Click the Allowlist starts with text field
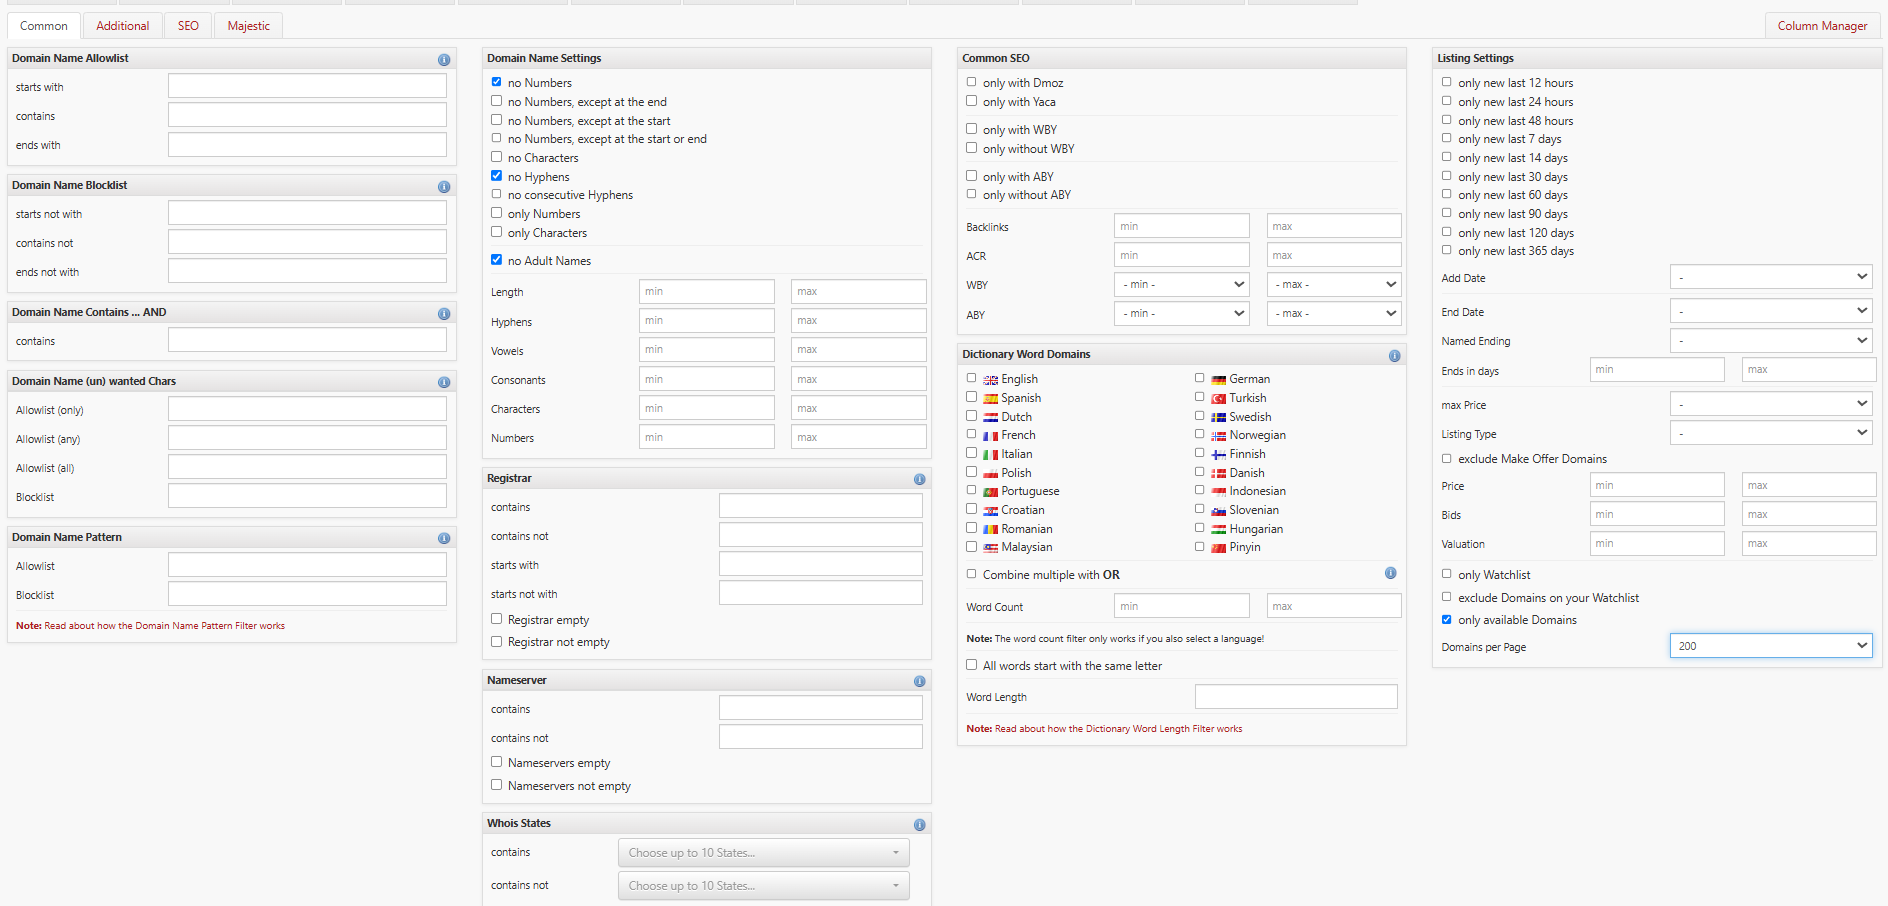This screenshot has width=1888, height=906. pyautogui.click(x=307, y=87)
